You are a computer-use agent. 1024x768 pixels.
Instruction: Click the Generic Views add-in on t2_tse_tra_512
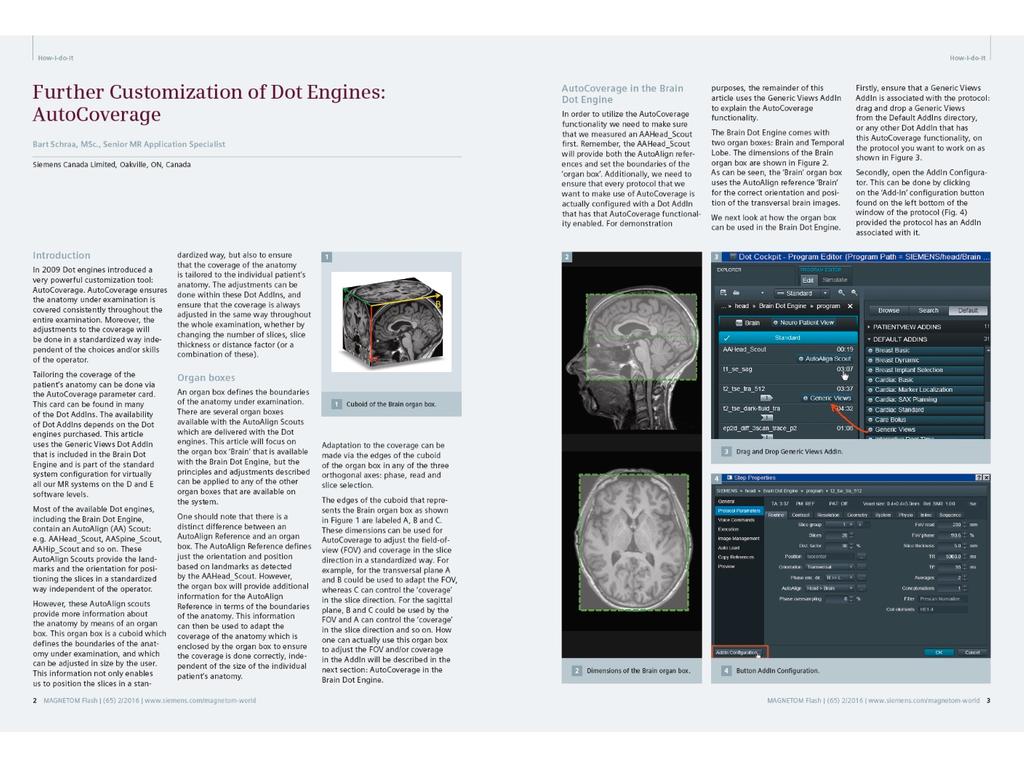pyautogui.click(x=828, y=398)
